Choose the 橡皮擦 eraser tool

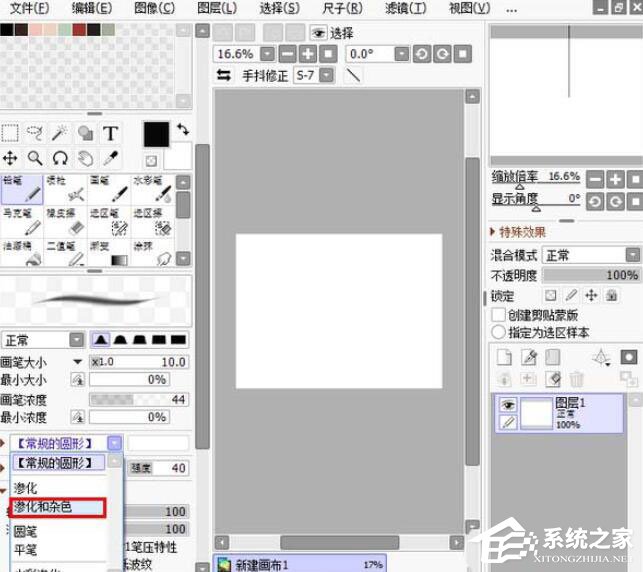click(65, 222)
